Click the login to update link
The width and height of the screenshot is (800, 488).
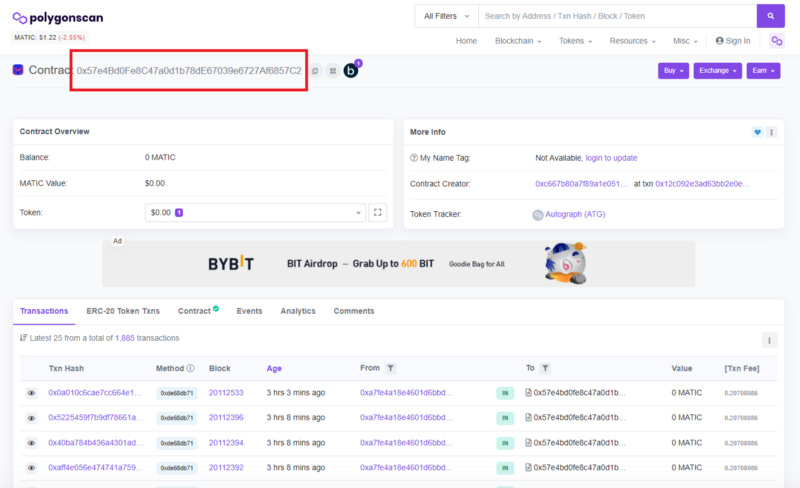pyautogui.click(x=611, y=158)
